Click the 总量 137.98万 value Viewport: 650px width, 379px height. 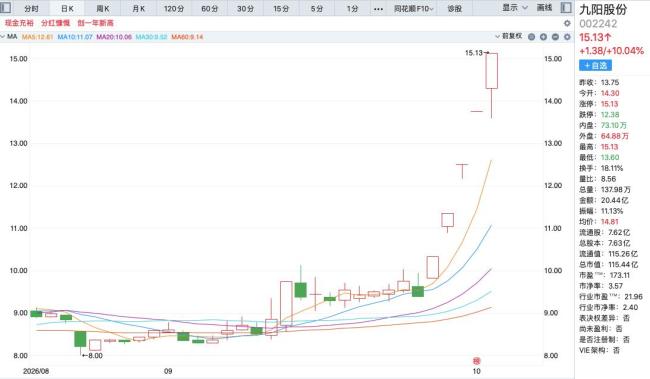click(616, 190)
